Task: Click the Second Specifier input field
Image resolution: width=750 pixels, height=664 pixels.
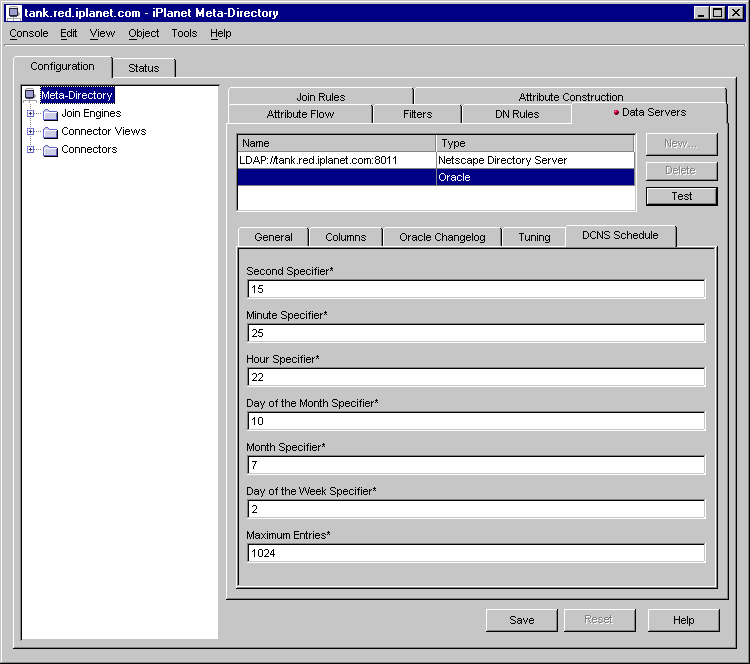Action: click(x=476, y=289)
